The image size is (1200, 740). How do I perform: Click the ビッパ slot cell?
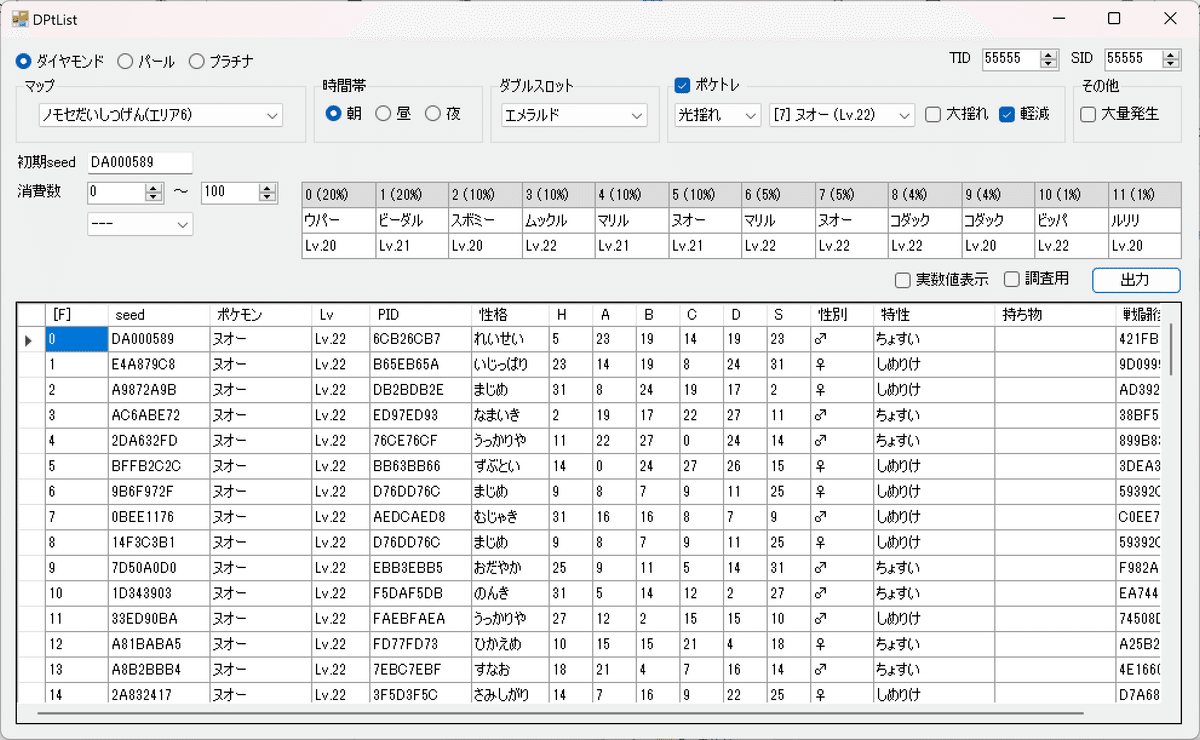[x=1071, y=220]
